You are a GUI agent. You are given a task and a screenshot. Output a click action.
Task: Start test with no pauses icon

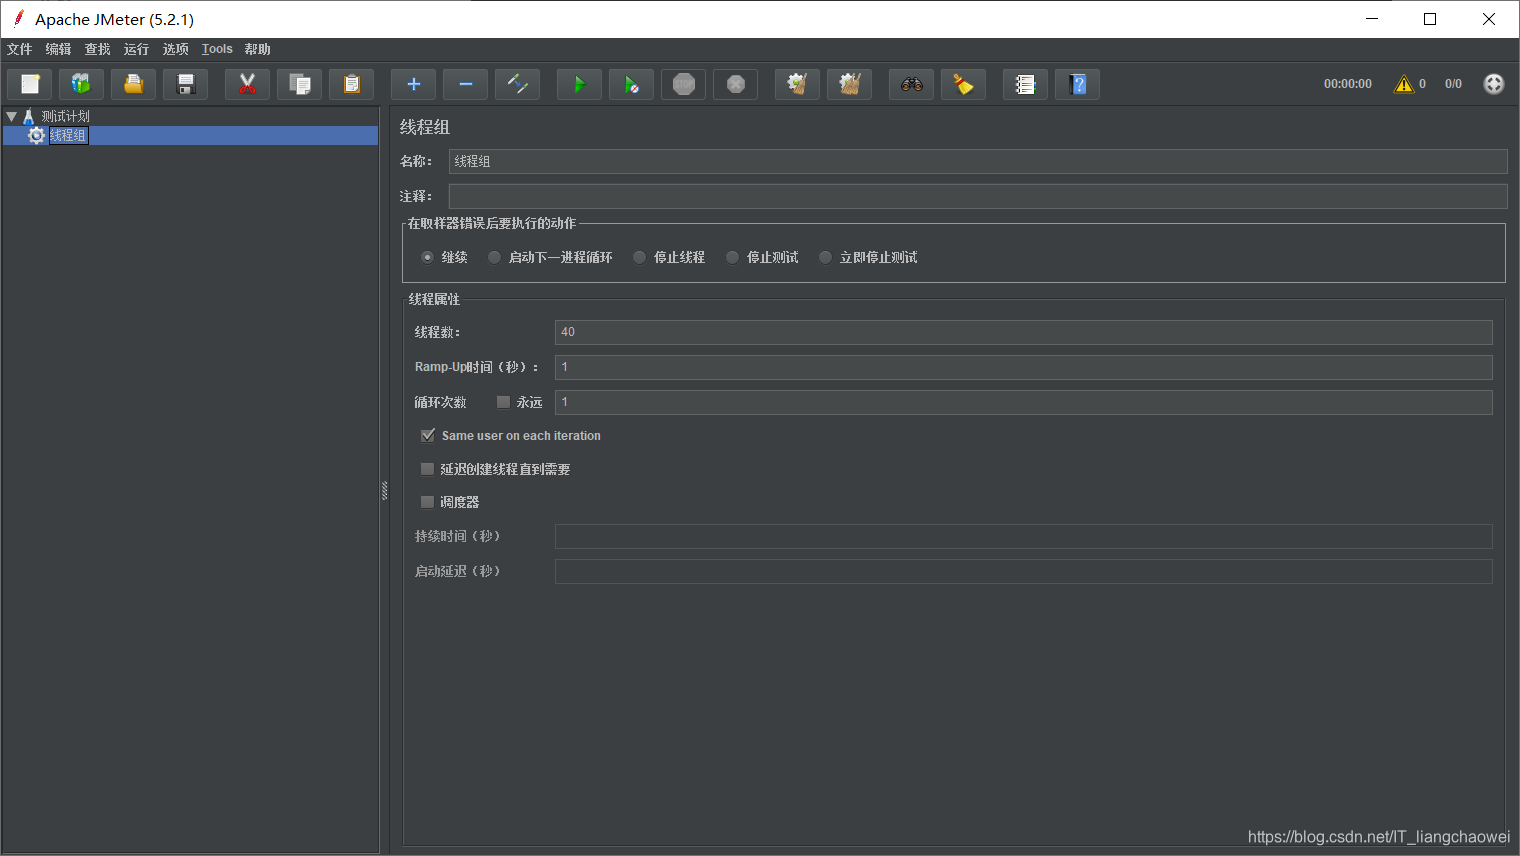631,84
